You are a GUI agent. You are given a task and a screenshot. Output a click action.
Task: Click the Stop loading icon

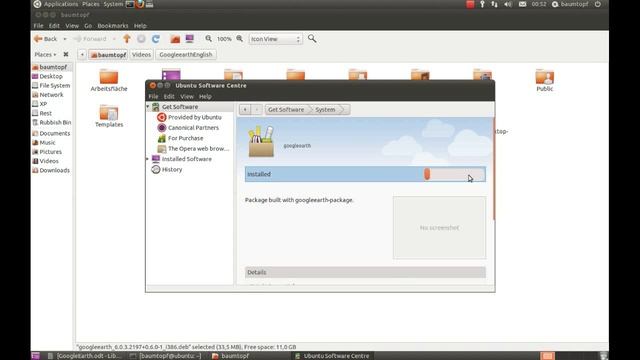tap(141, 39)
